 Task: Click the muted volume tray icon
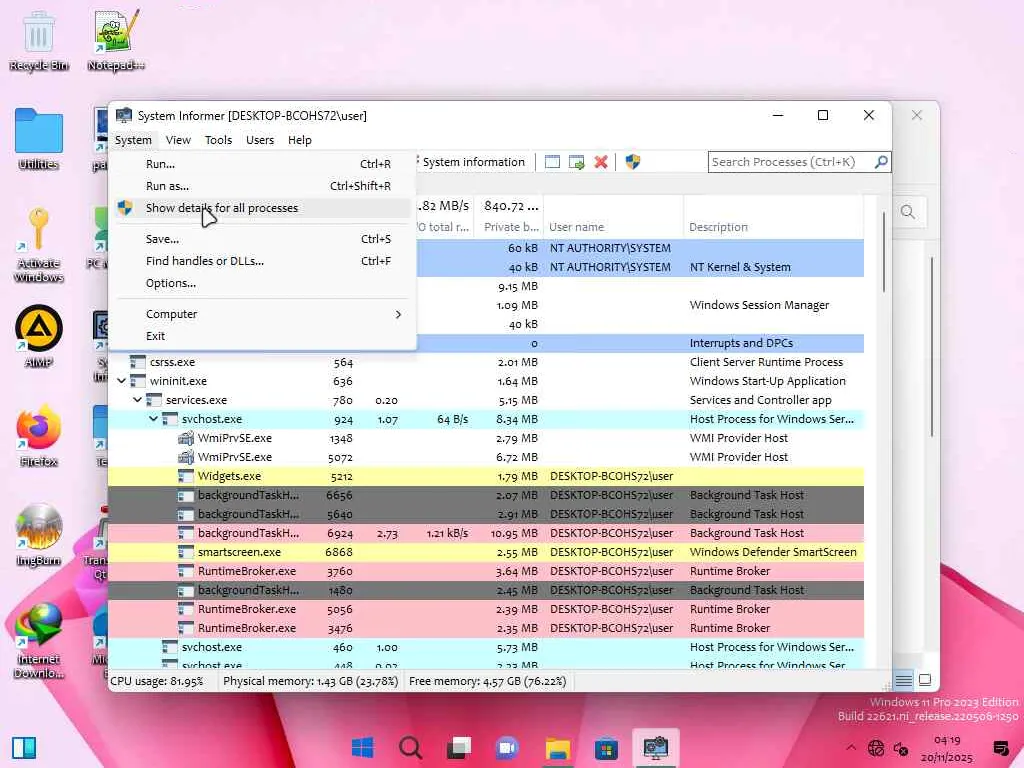tap(901, 748)
